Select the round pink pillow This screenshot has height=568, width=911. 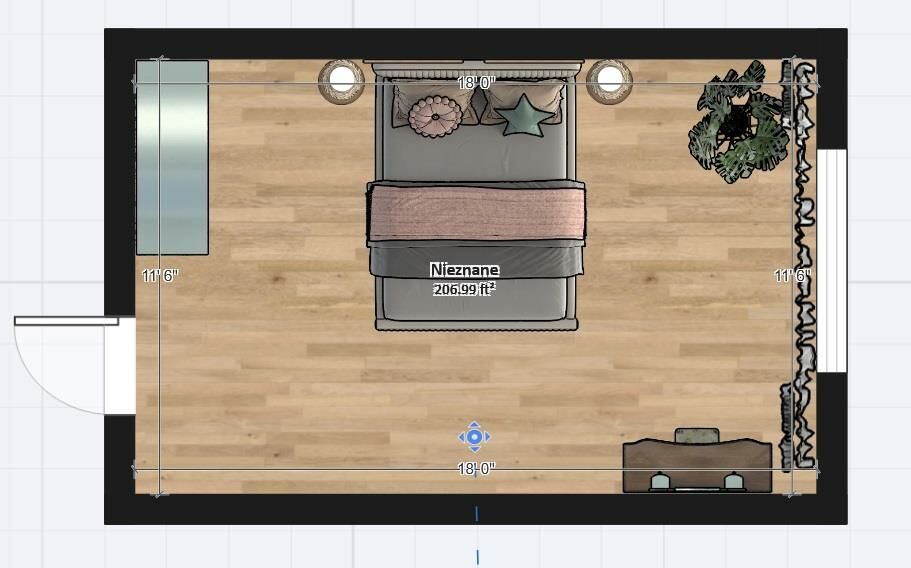click(x=435, y=117)
